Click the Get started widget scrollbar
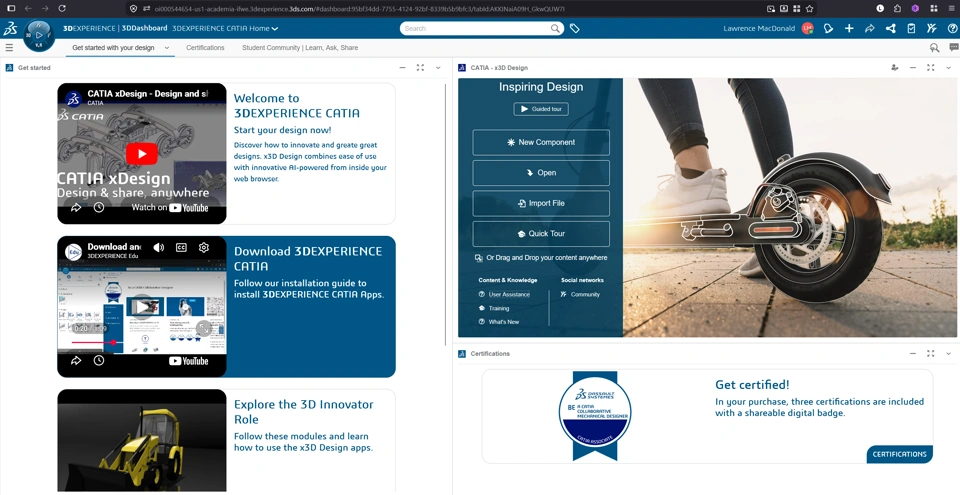Image resolution: width=960 pixels, height=495 pixels. pyautogui.click(x=446, y=214)
